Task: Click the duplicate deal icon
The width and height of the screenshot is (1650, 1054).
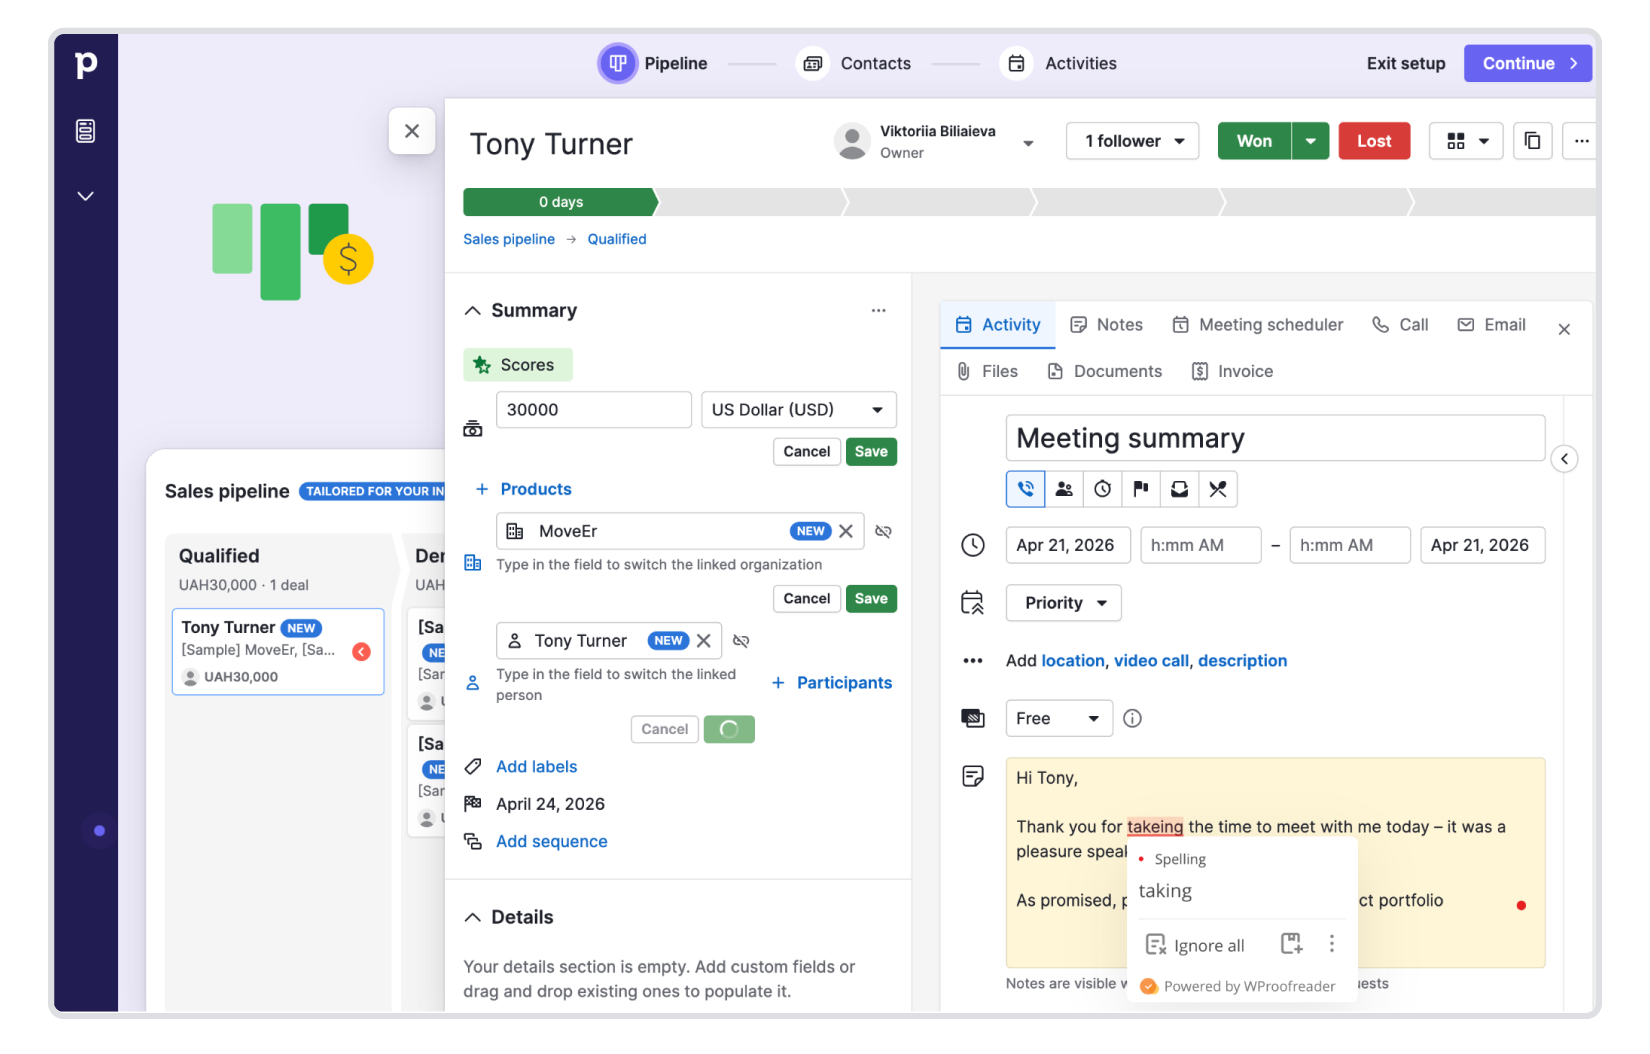Action: tap(1532, 141)
